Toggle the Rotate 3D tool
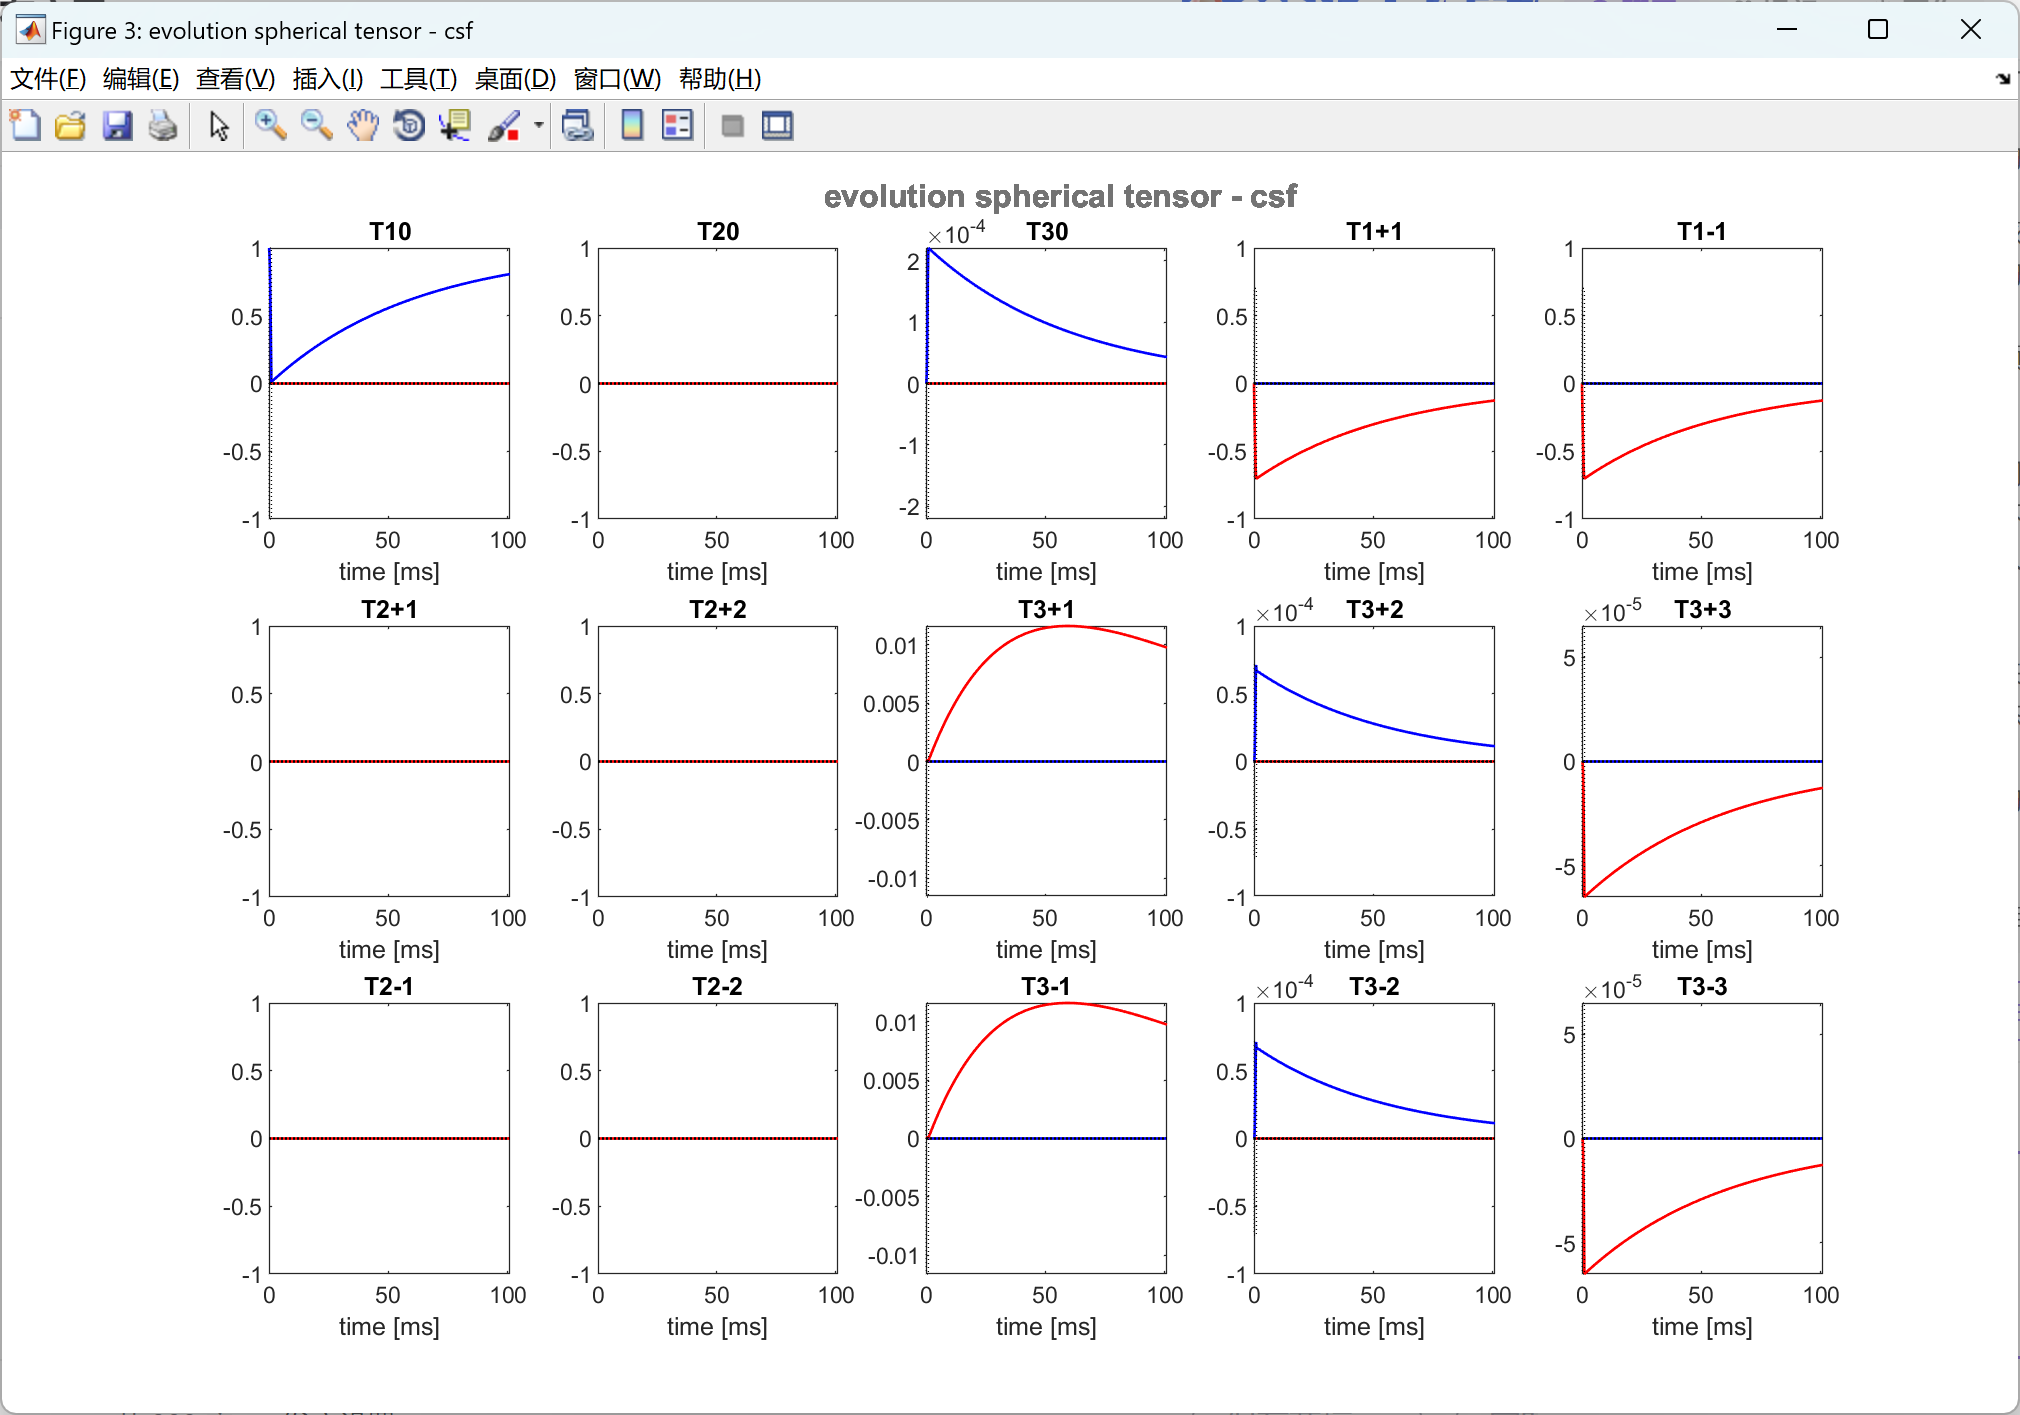 409,126
